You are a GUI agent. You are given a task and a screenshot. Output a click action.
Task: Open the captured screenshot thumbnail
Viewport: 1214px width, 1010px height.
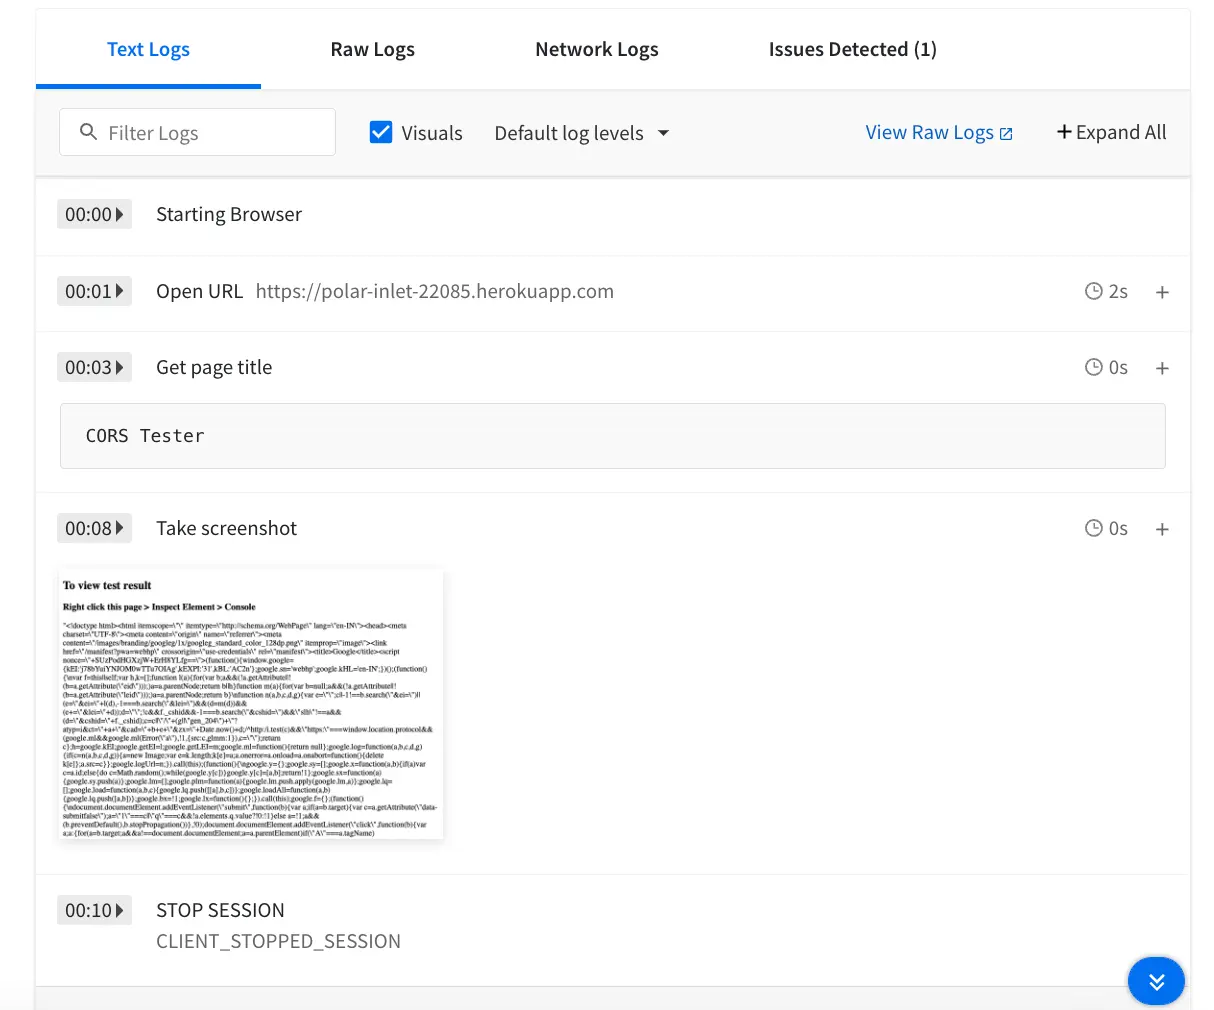pyautogui.click(x=251, y=704)
